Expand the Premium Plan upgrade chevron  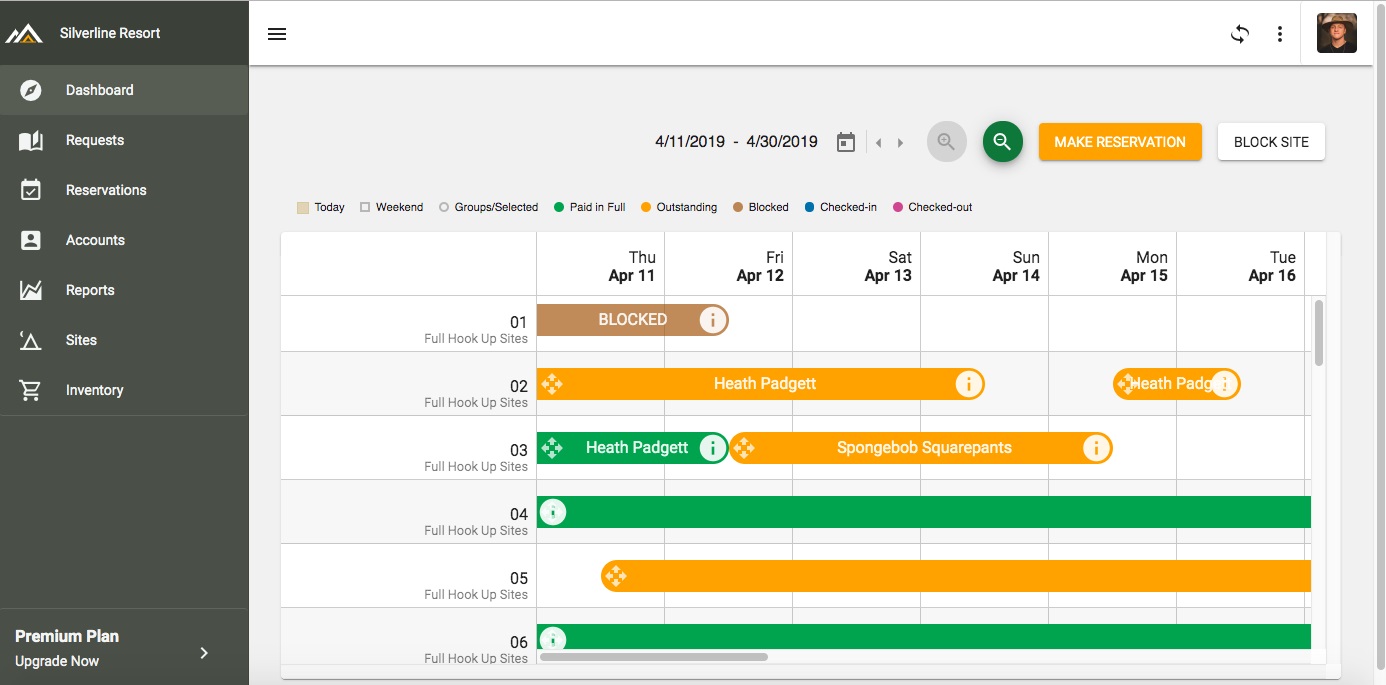(204, 653)
